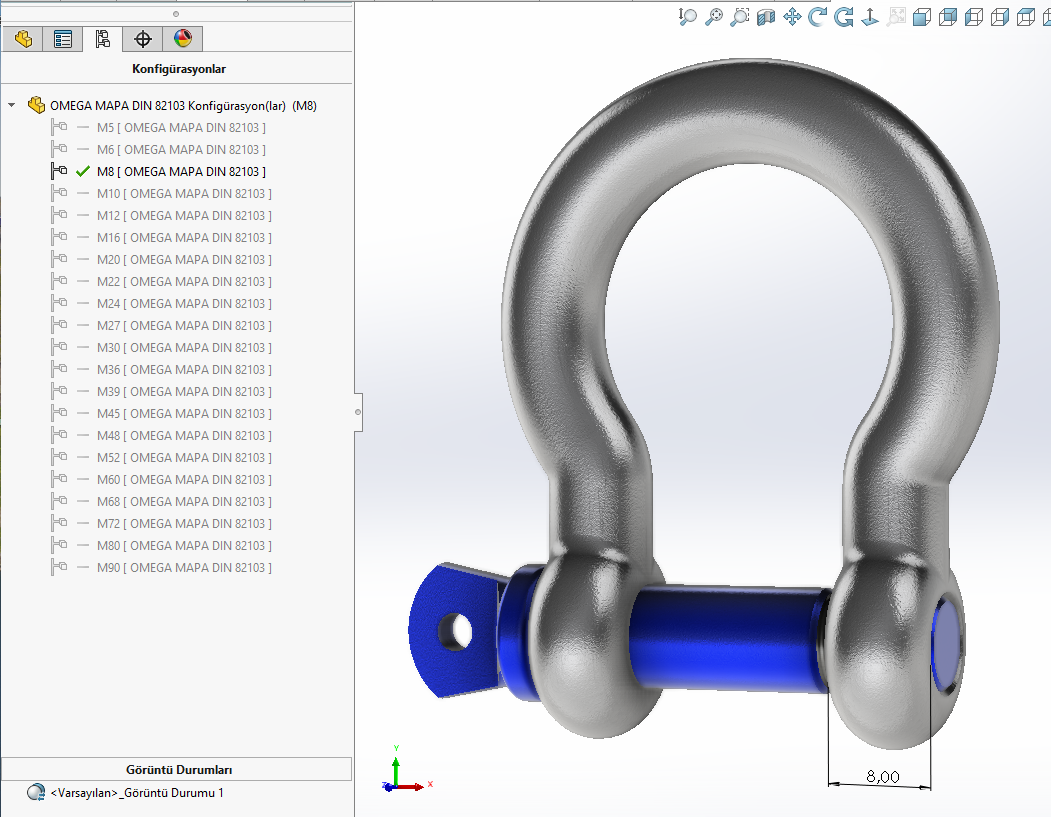This screenshot has height=817, width=1051.
Task: Select the Roll View tool
Action: pos(844,17)
